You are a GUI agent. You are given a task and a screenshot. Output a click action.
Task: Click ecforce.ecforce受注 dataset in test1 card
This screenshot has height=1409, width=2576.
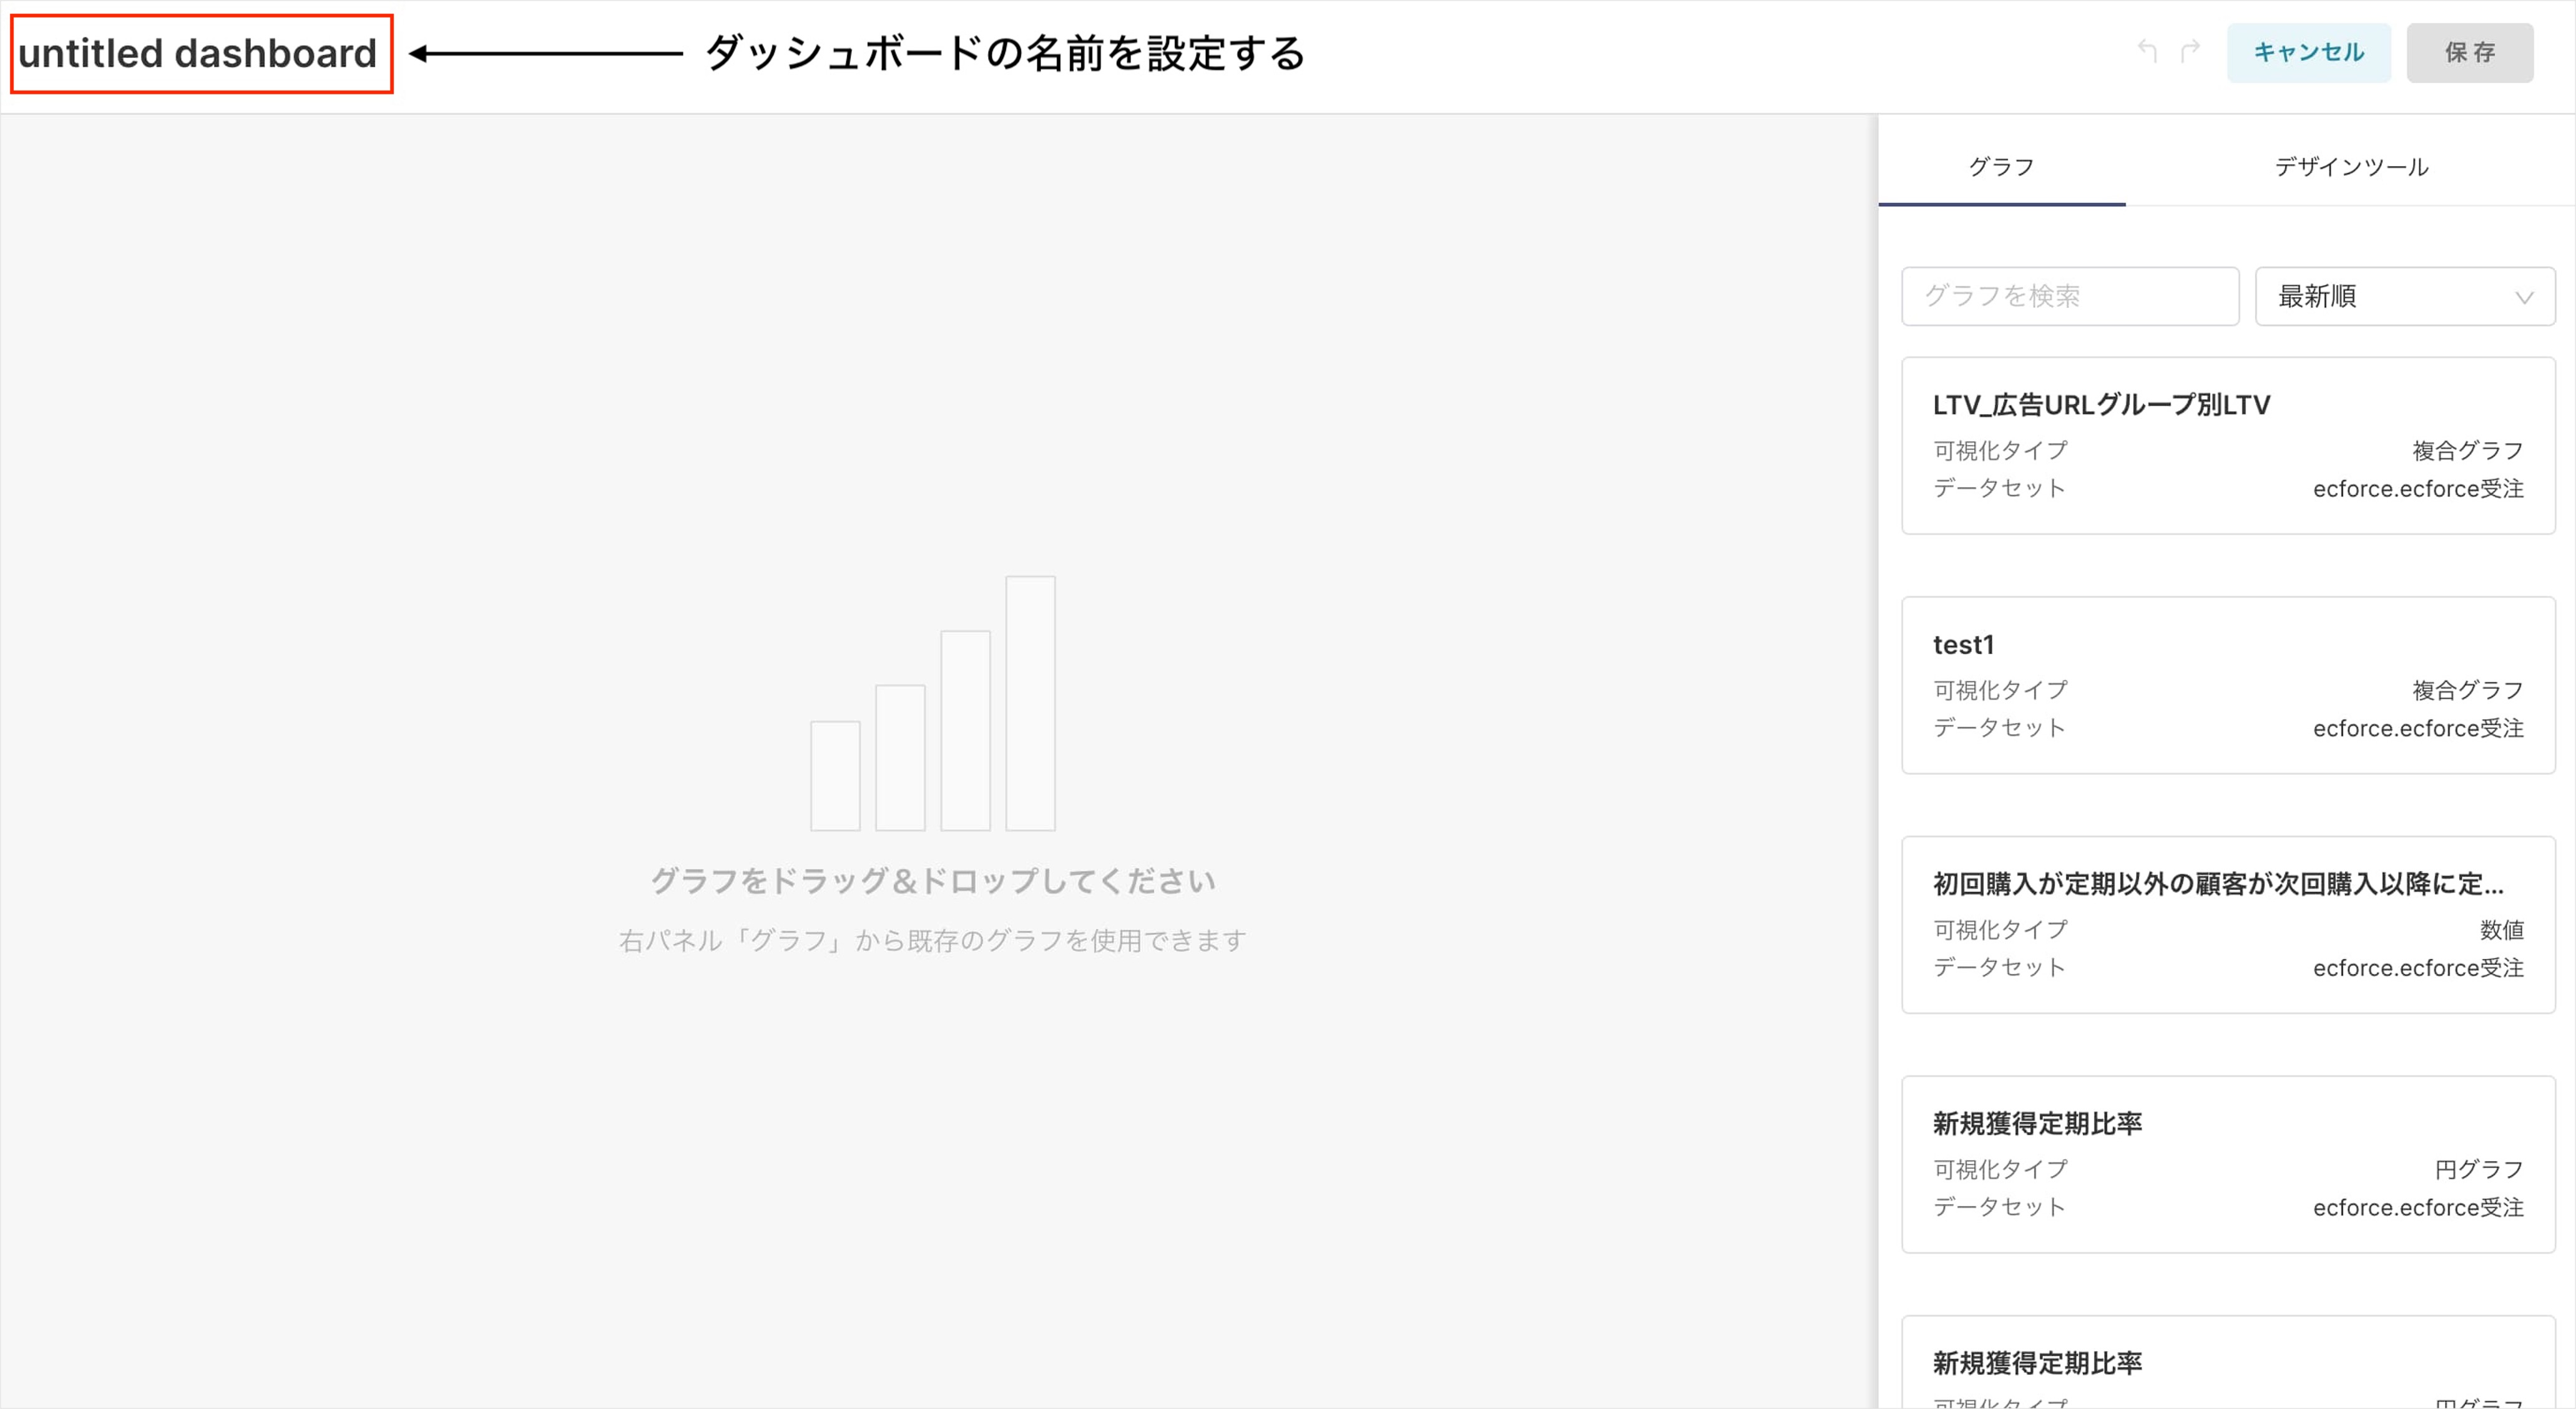click(2418, 728)
